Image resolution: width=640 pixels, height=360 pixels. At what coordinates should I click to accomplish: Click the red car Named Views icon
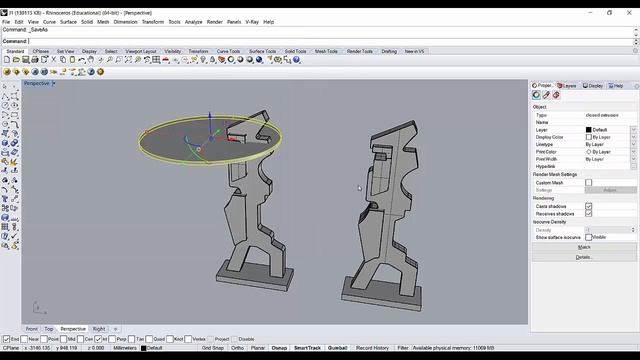[x=166, y=60]
